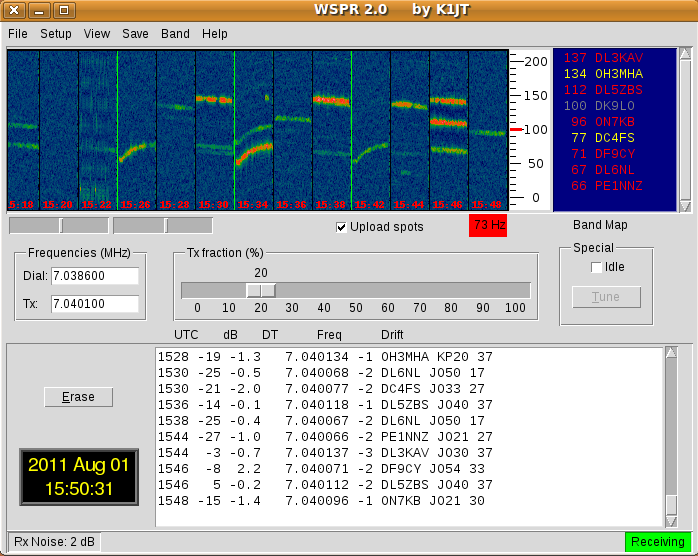Click the 1544 DL3KAV JO30 decode row
The height and width of the screenshot is (556, 698).
(325, 453)
